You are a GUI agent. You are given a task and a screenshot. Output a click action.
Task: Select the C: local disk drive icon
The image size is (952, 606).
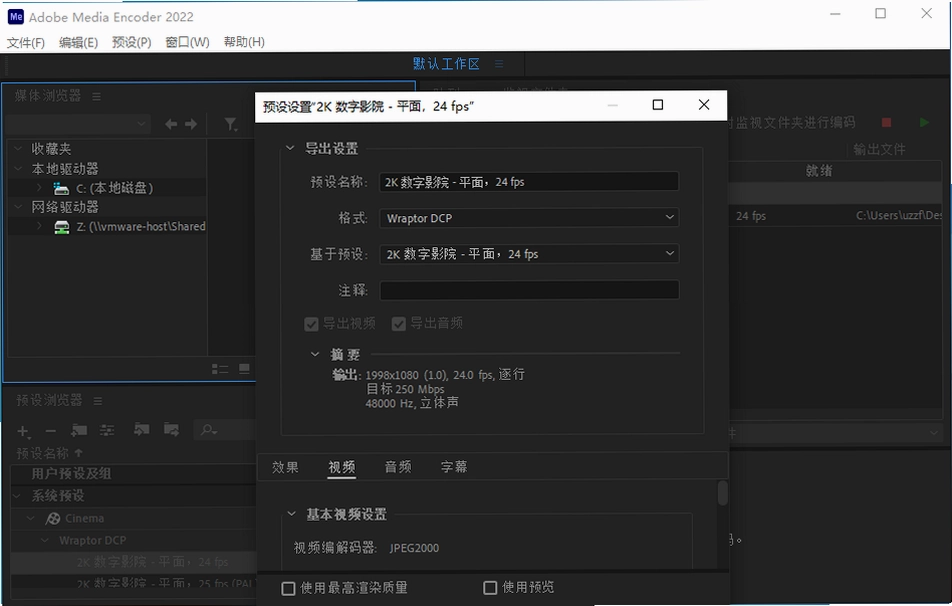point(61,188)
